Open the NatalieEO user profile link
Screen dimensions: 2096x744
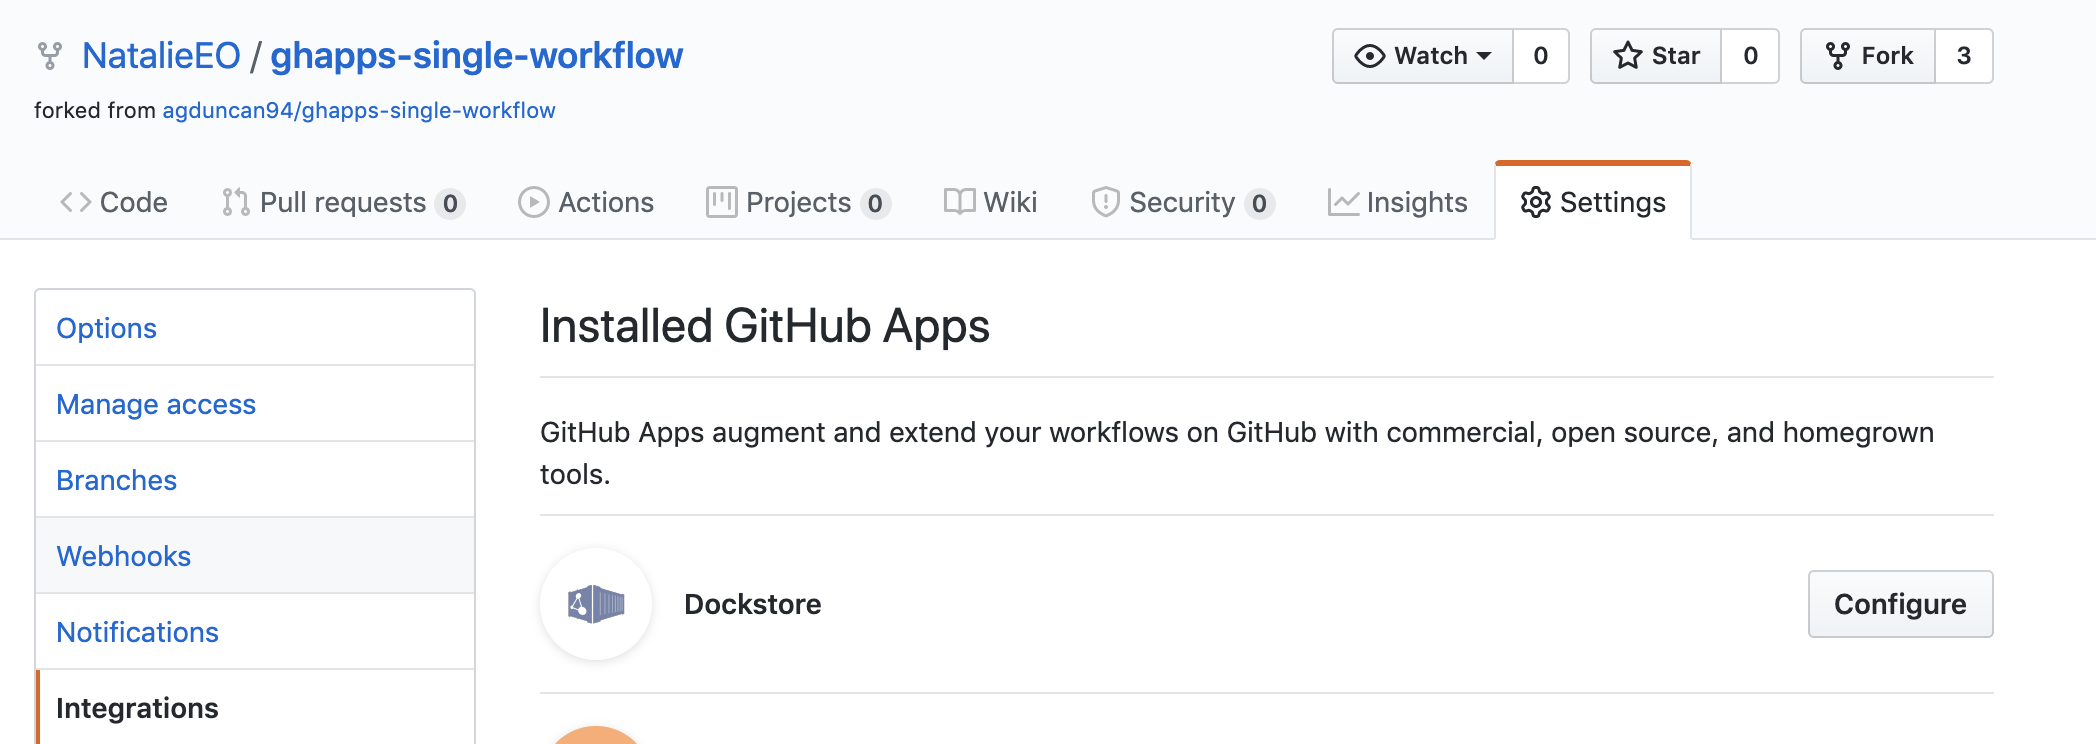161,56
